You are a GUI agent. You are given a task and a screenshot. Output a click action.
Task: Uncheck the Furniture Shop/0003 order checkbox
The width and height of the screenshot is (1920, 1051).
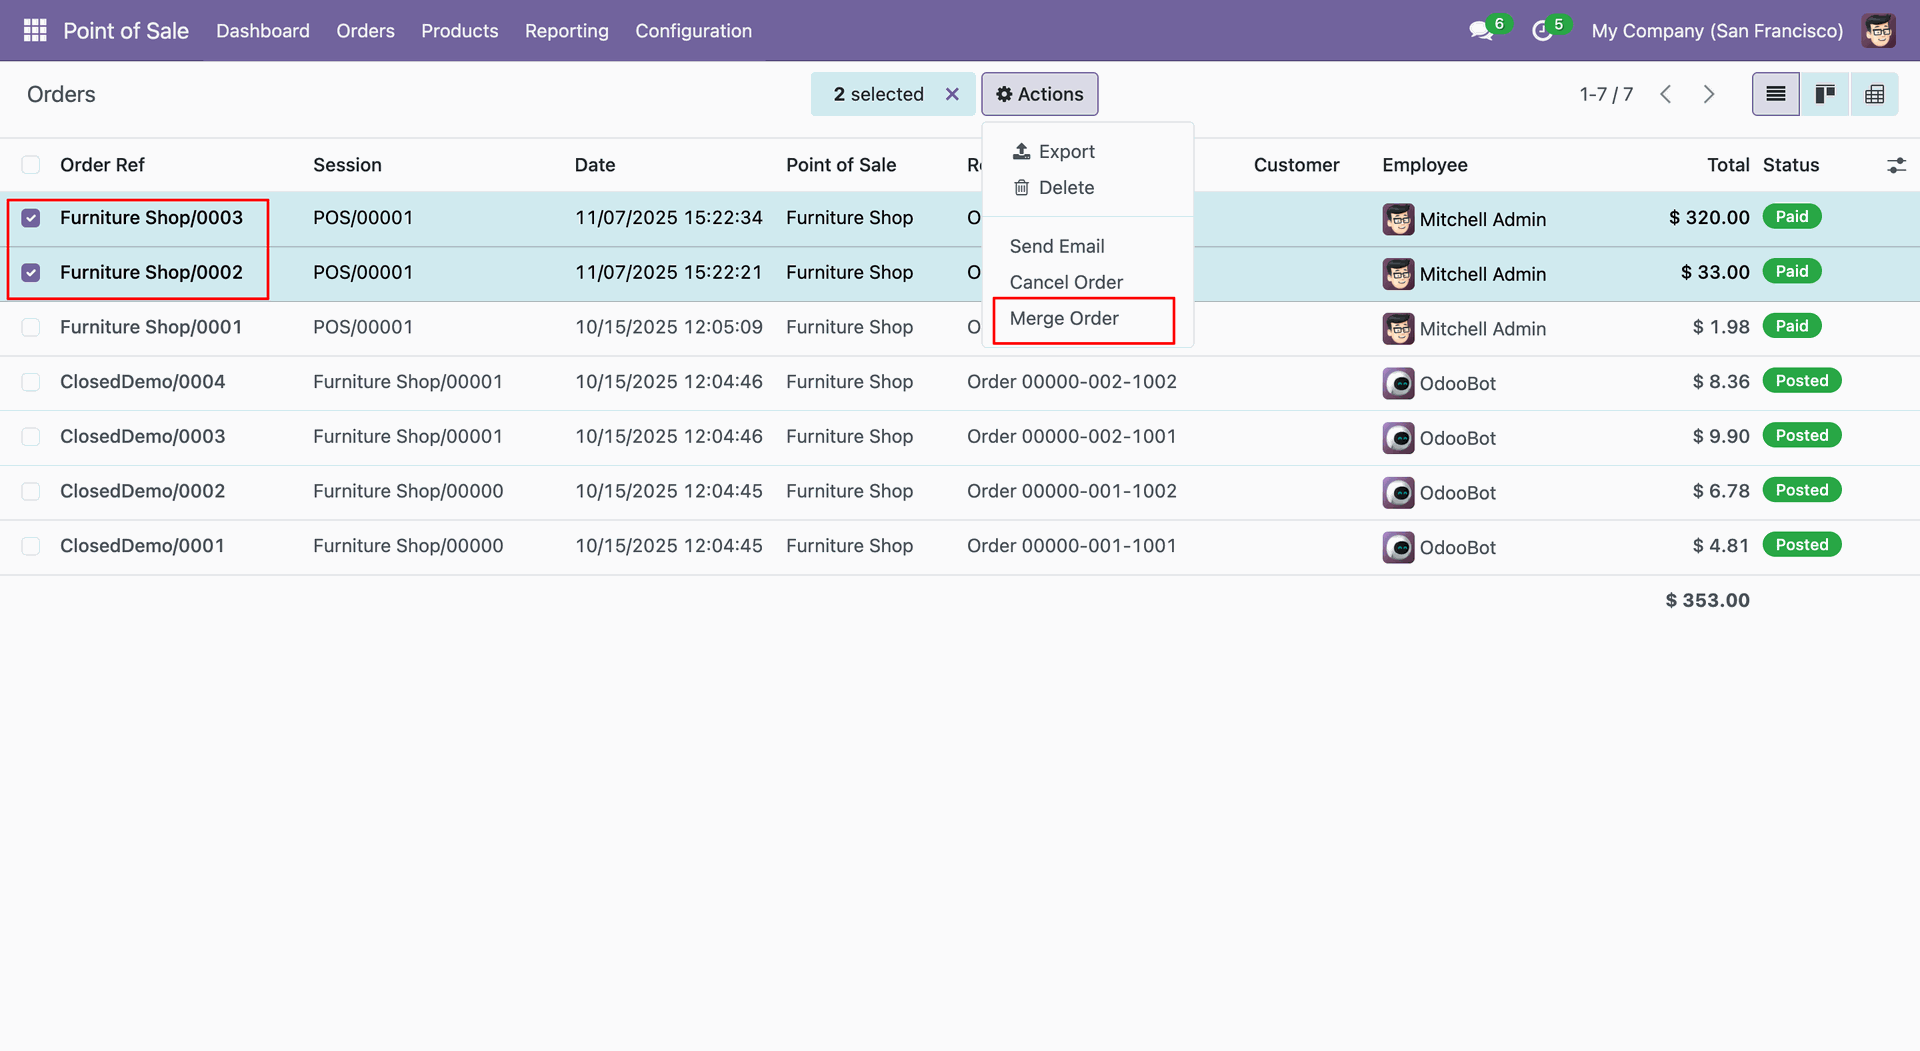[x=31, y=218]
